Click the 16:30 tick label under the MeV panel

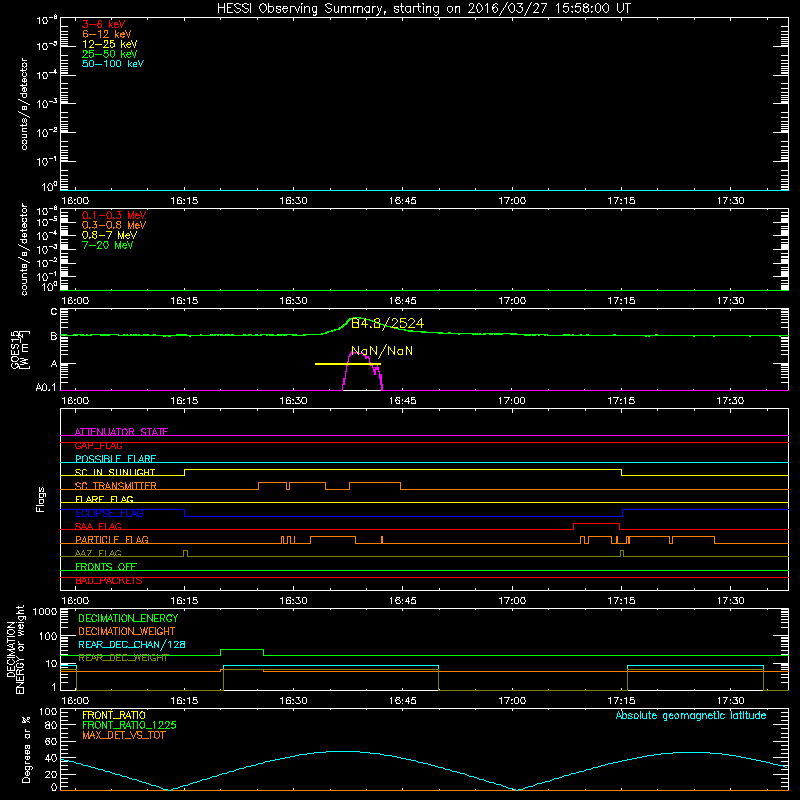293,301
